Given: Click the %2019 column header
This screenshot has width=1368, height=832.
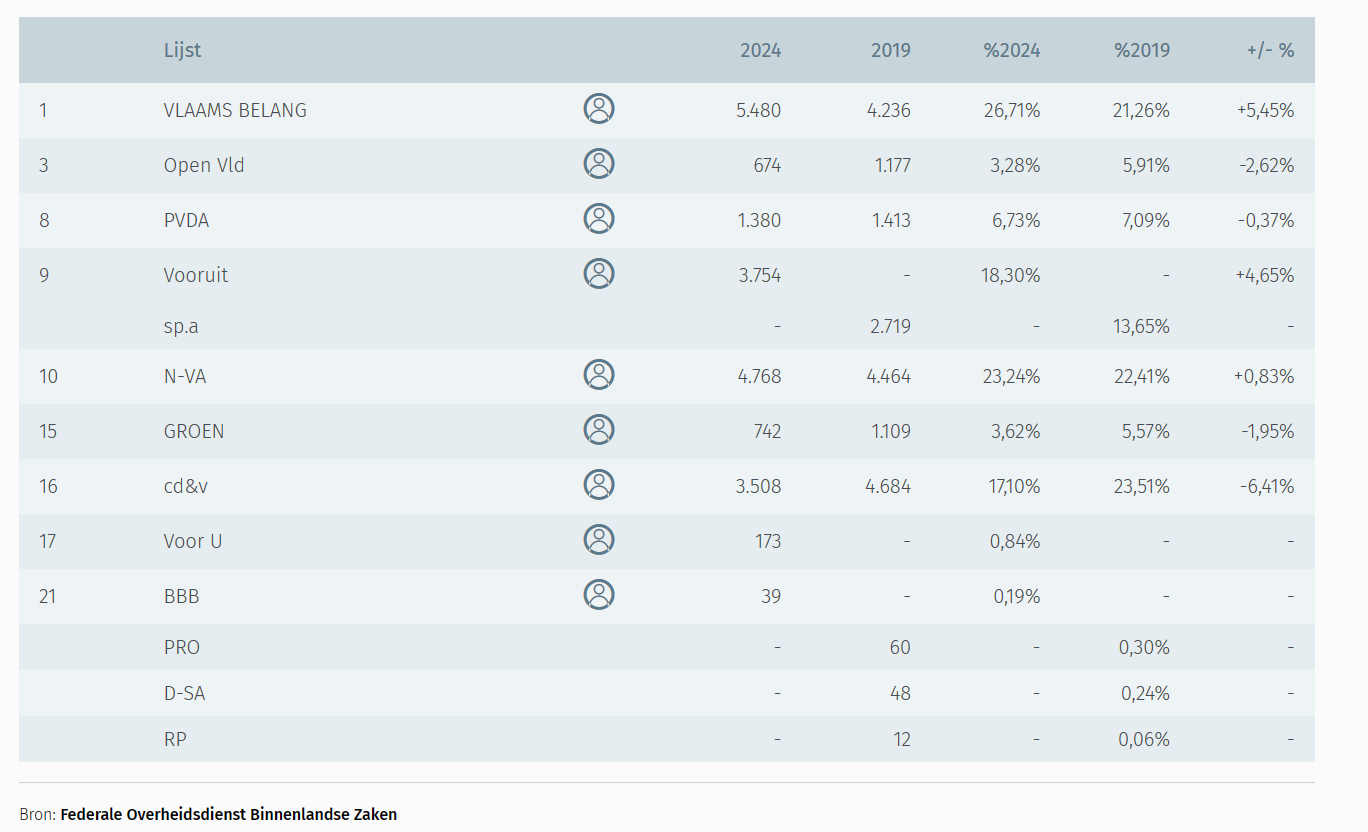Looking at the screenshot, I should tap(1142, 50).
